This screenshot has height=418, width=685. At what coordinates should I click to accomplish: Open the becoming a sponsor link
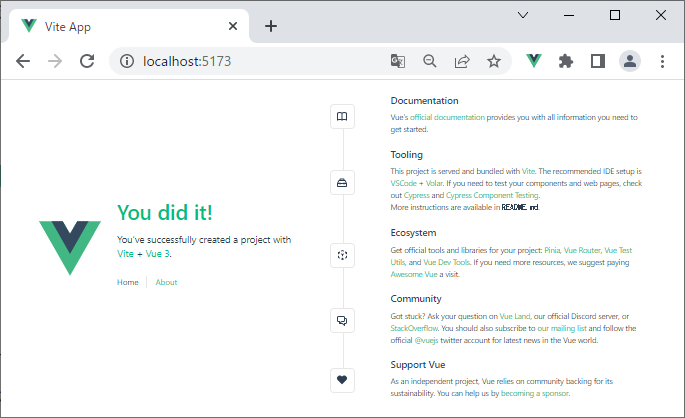pyautogui.click(x=535, y=393)
